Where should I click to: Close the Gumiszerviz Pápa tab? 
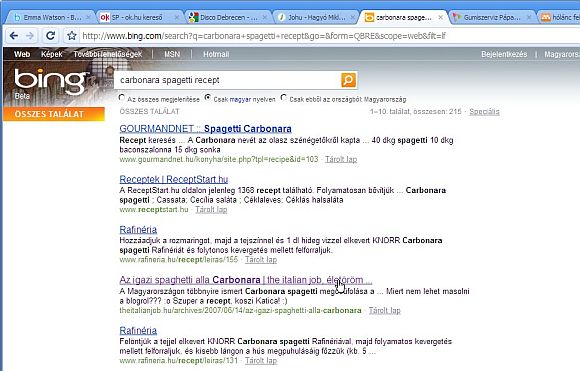529,17
